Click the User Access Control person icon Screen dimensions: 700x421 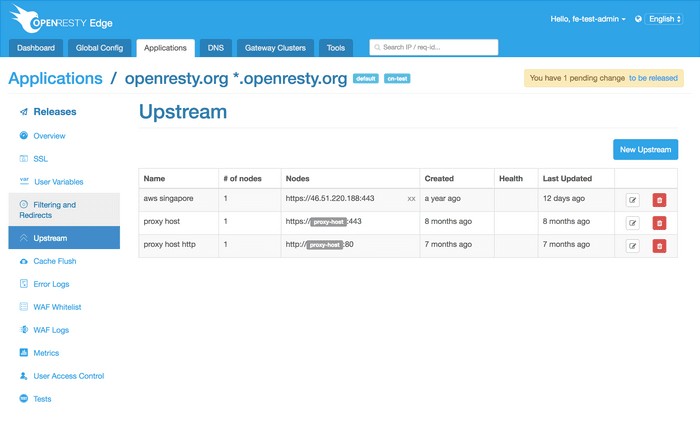pyautogui.click(x=24, y=375)
